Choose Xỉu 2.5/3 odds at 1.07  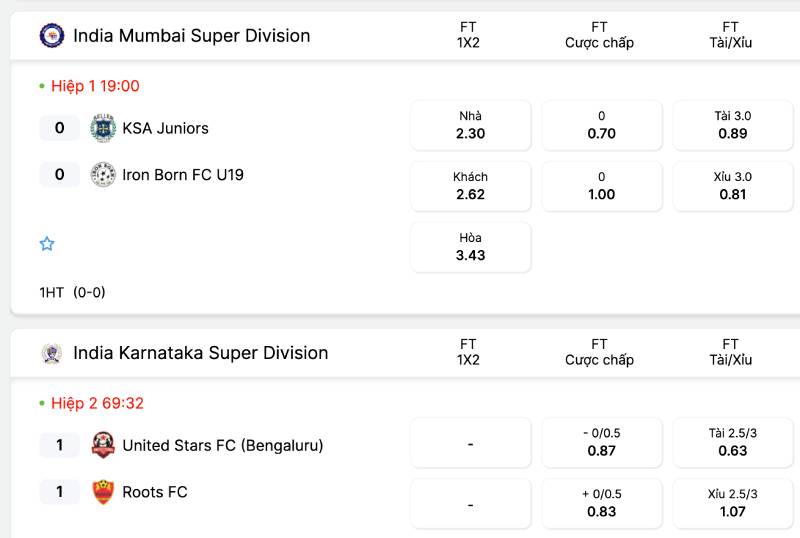coord(732,503)
